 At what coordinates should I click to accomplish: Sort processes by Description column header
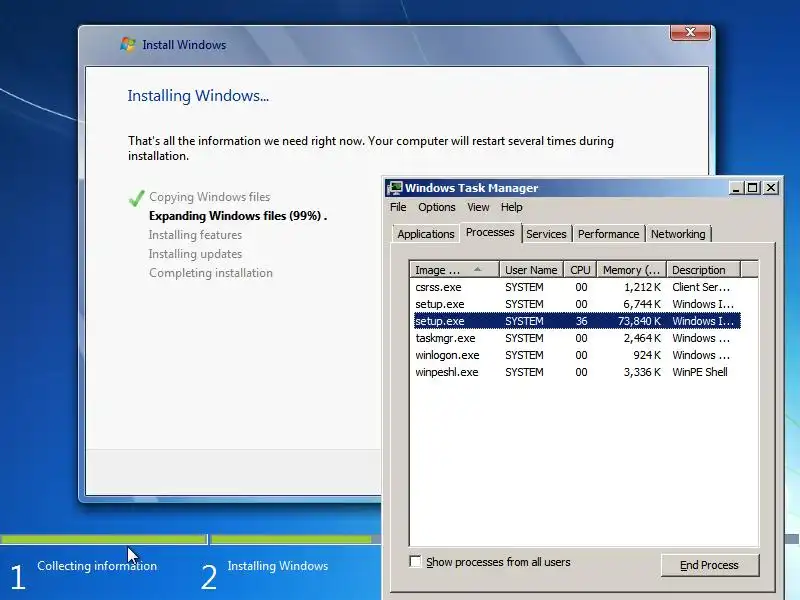point(703,270)
